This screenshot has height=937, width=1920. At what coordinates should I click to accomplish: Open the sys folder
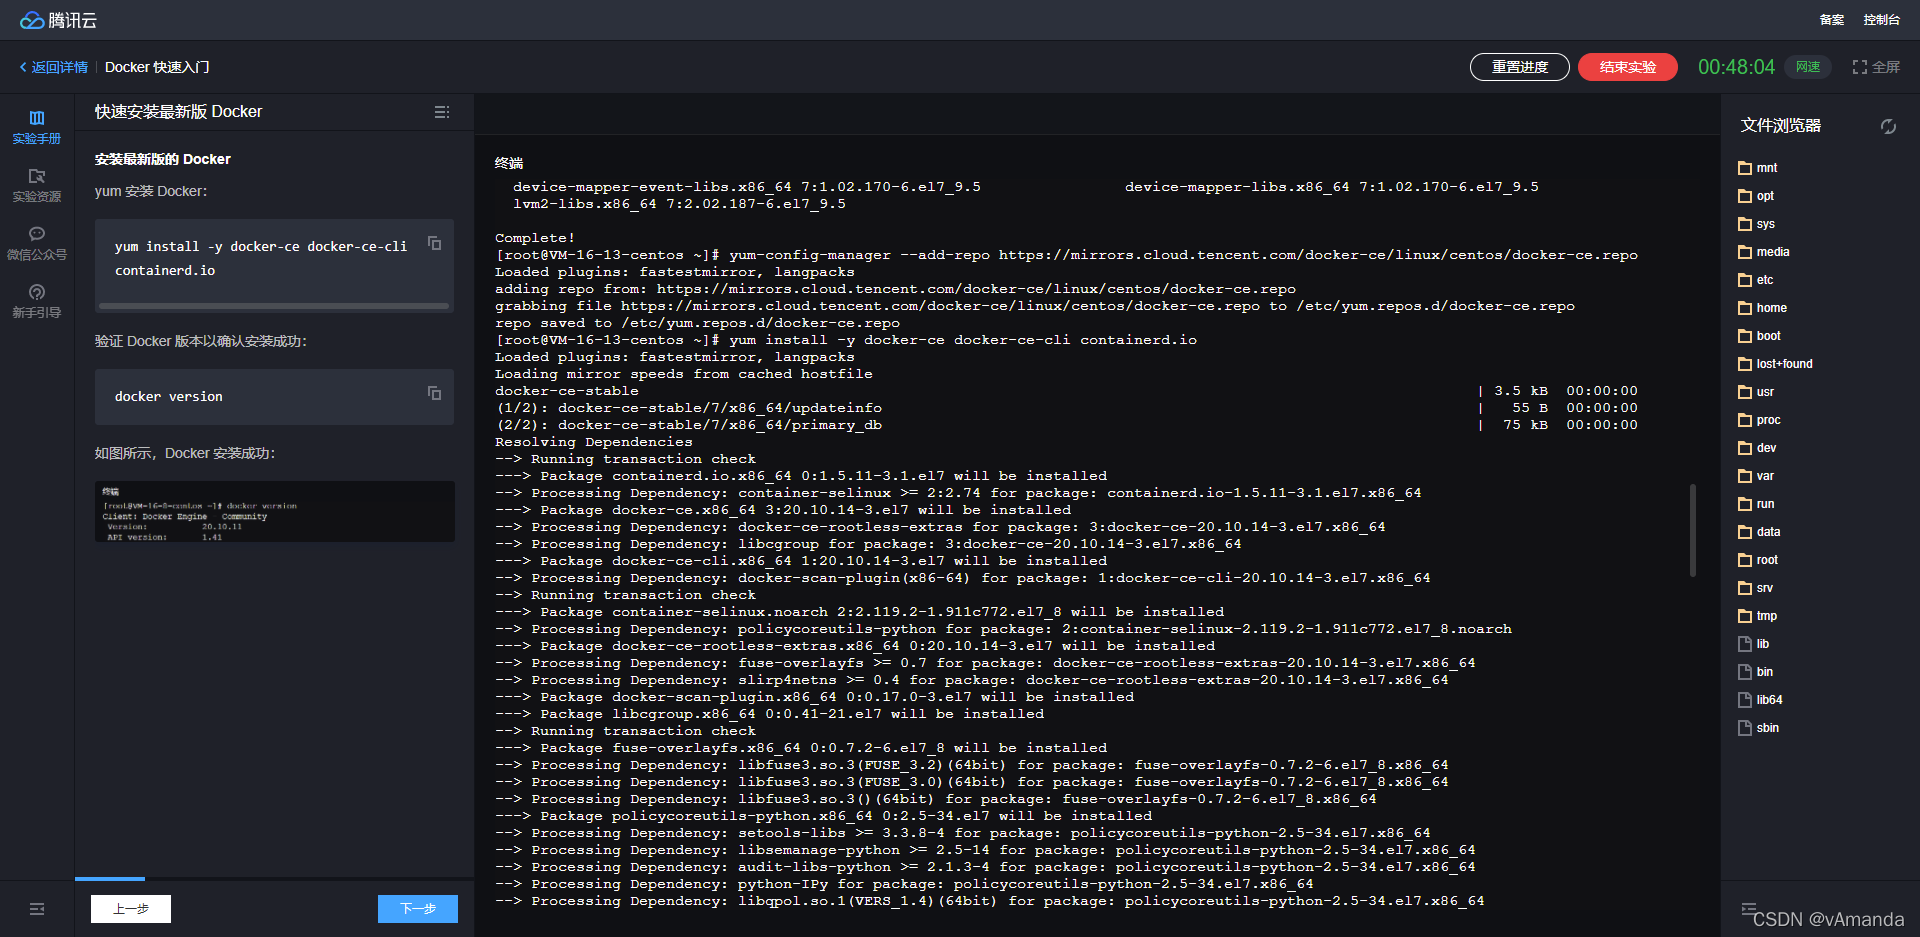pos(1756,224)
